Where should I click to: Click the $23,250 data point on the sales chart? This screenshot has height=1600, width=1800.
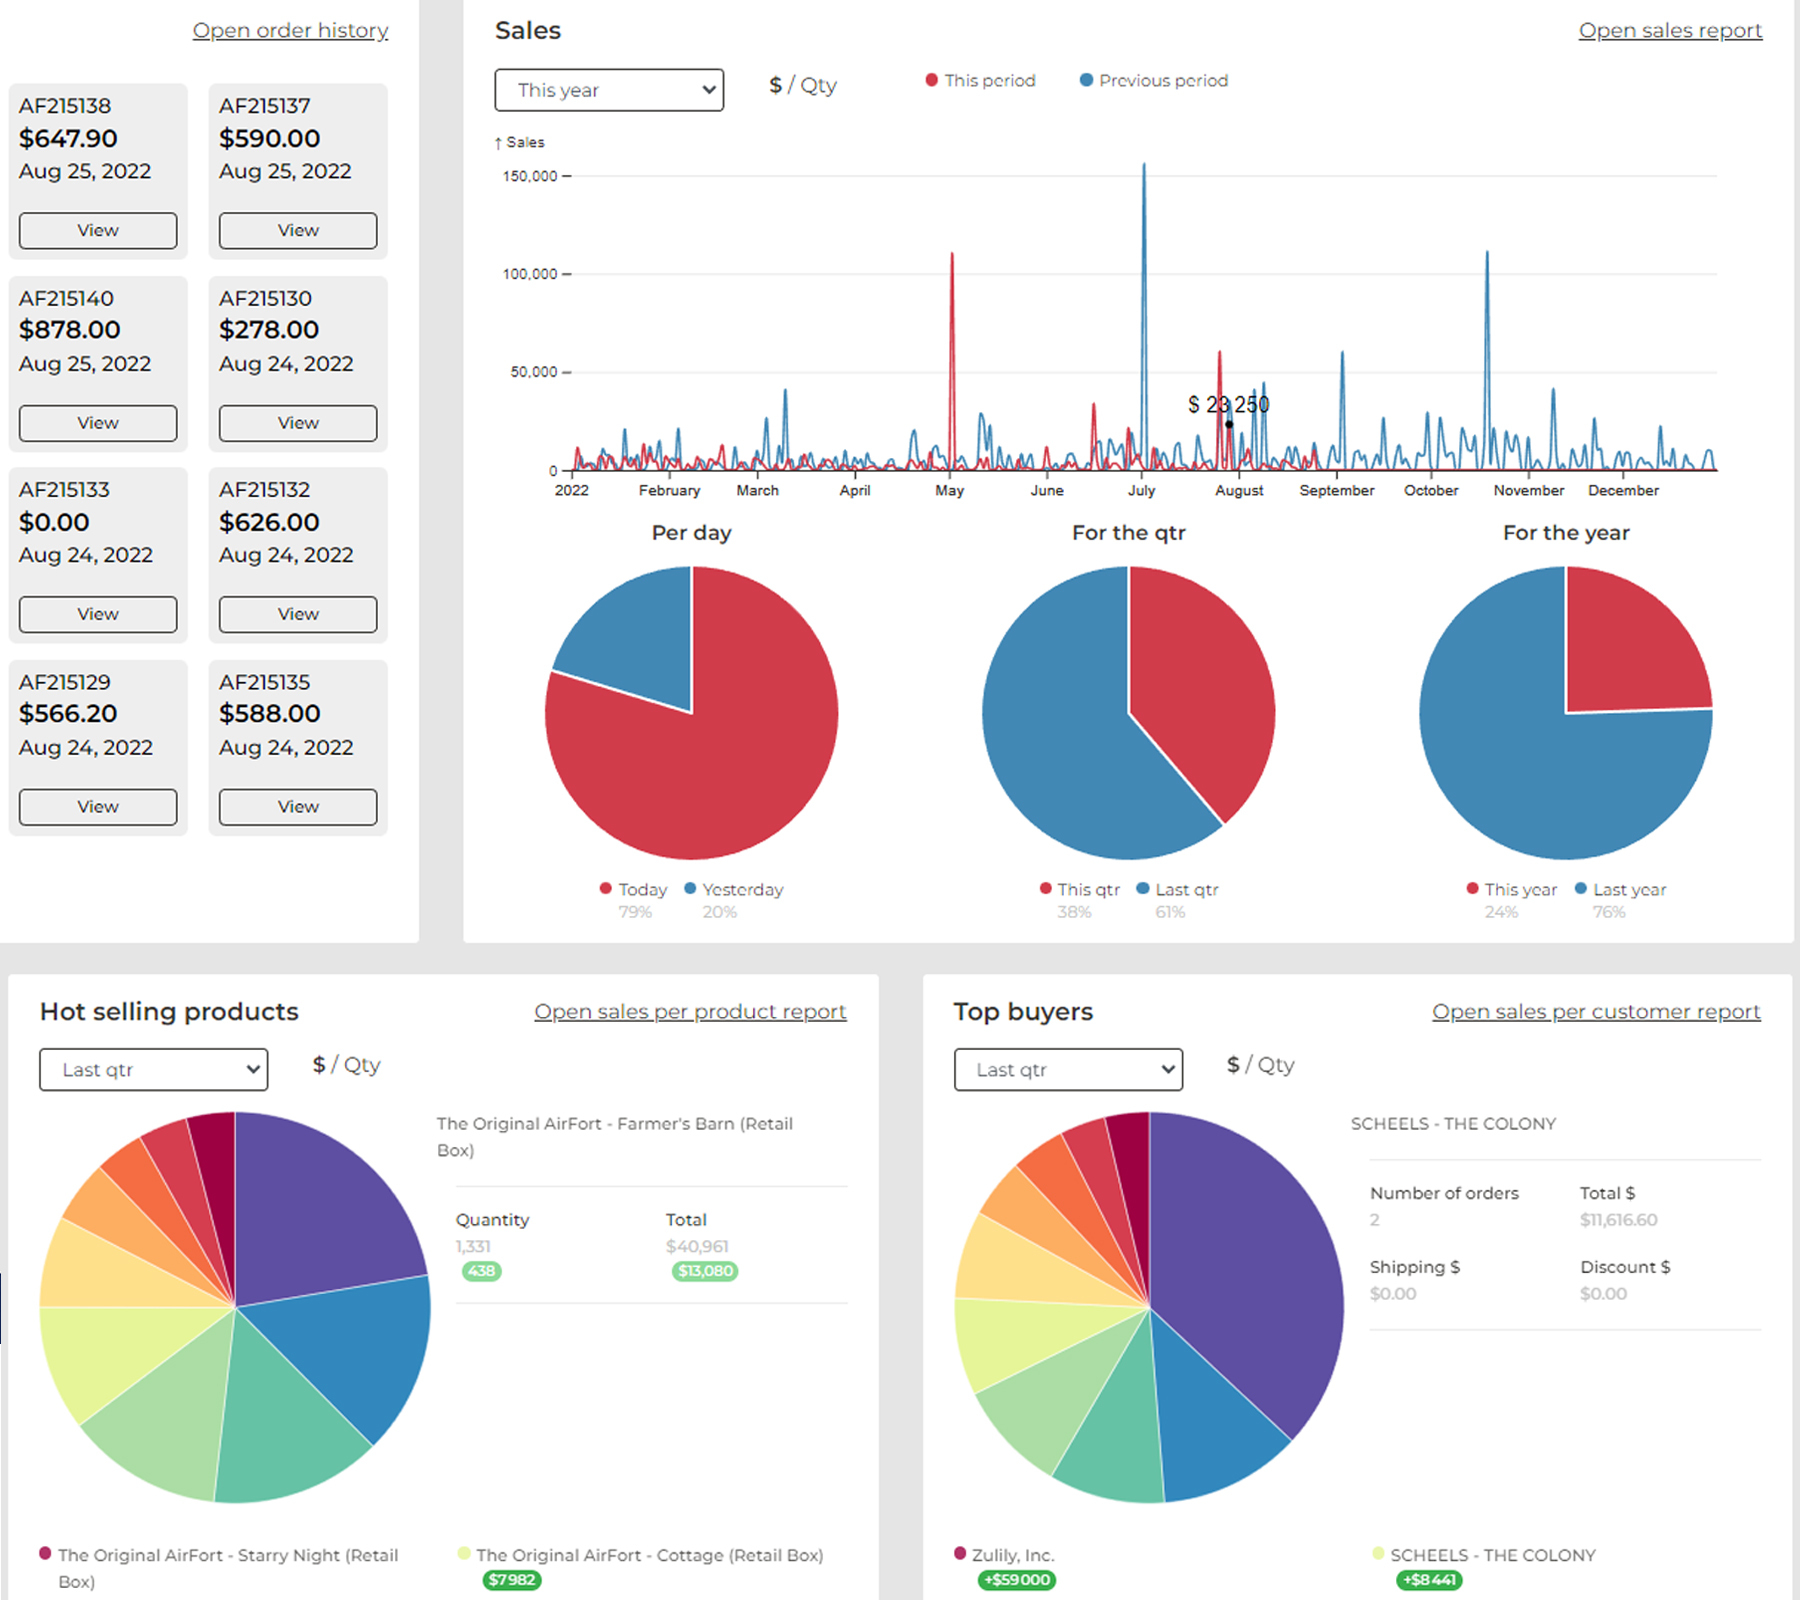point(1229,424)
